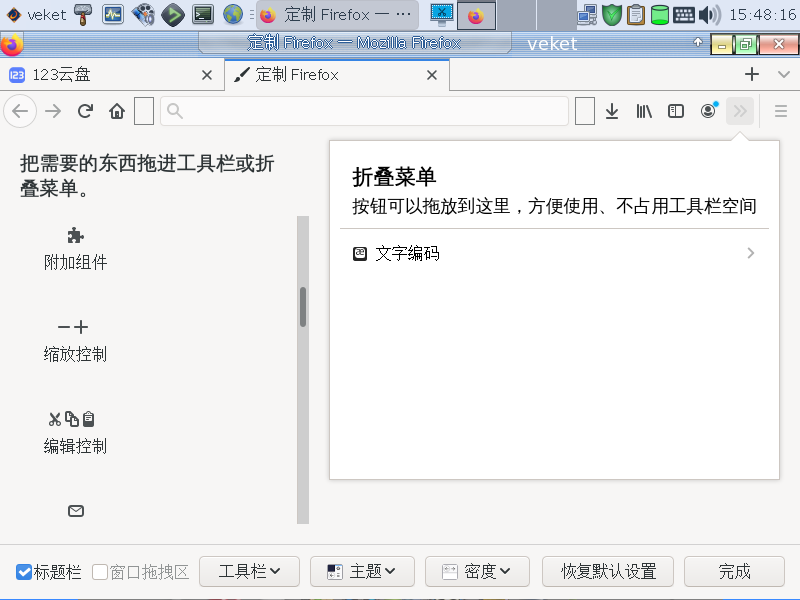Click the green shield tray icon

point(611,15)
